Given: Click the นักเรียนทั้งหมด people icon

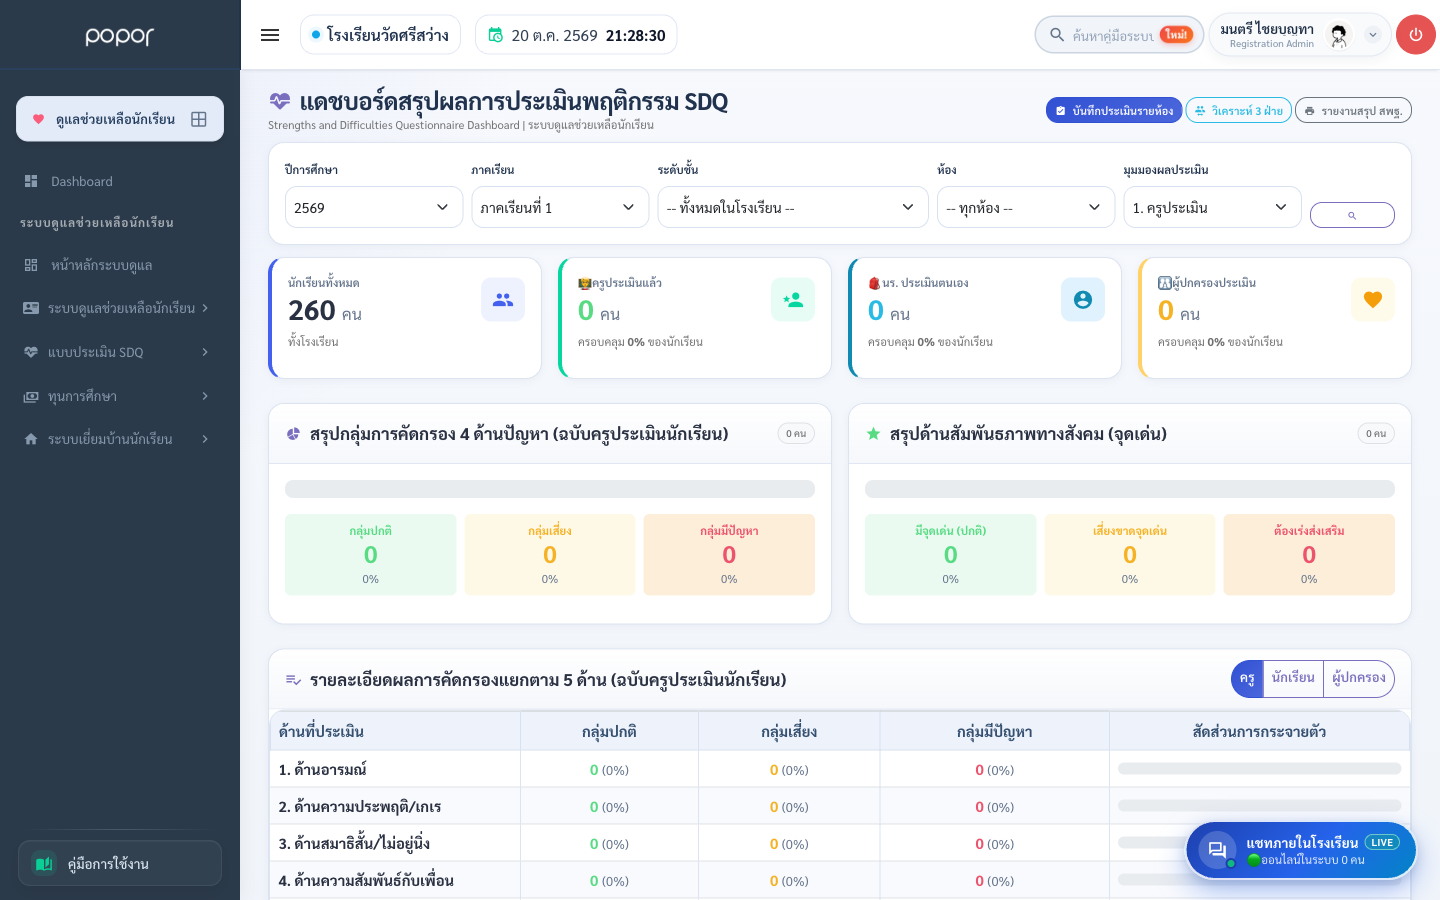Looking at the screenshot, I should (x=503, y=299).
